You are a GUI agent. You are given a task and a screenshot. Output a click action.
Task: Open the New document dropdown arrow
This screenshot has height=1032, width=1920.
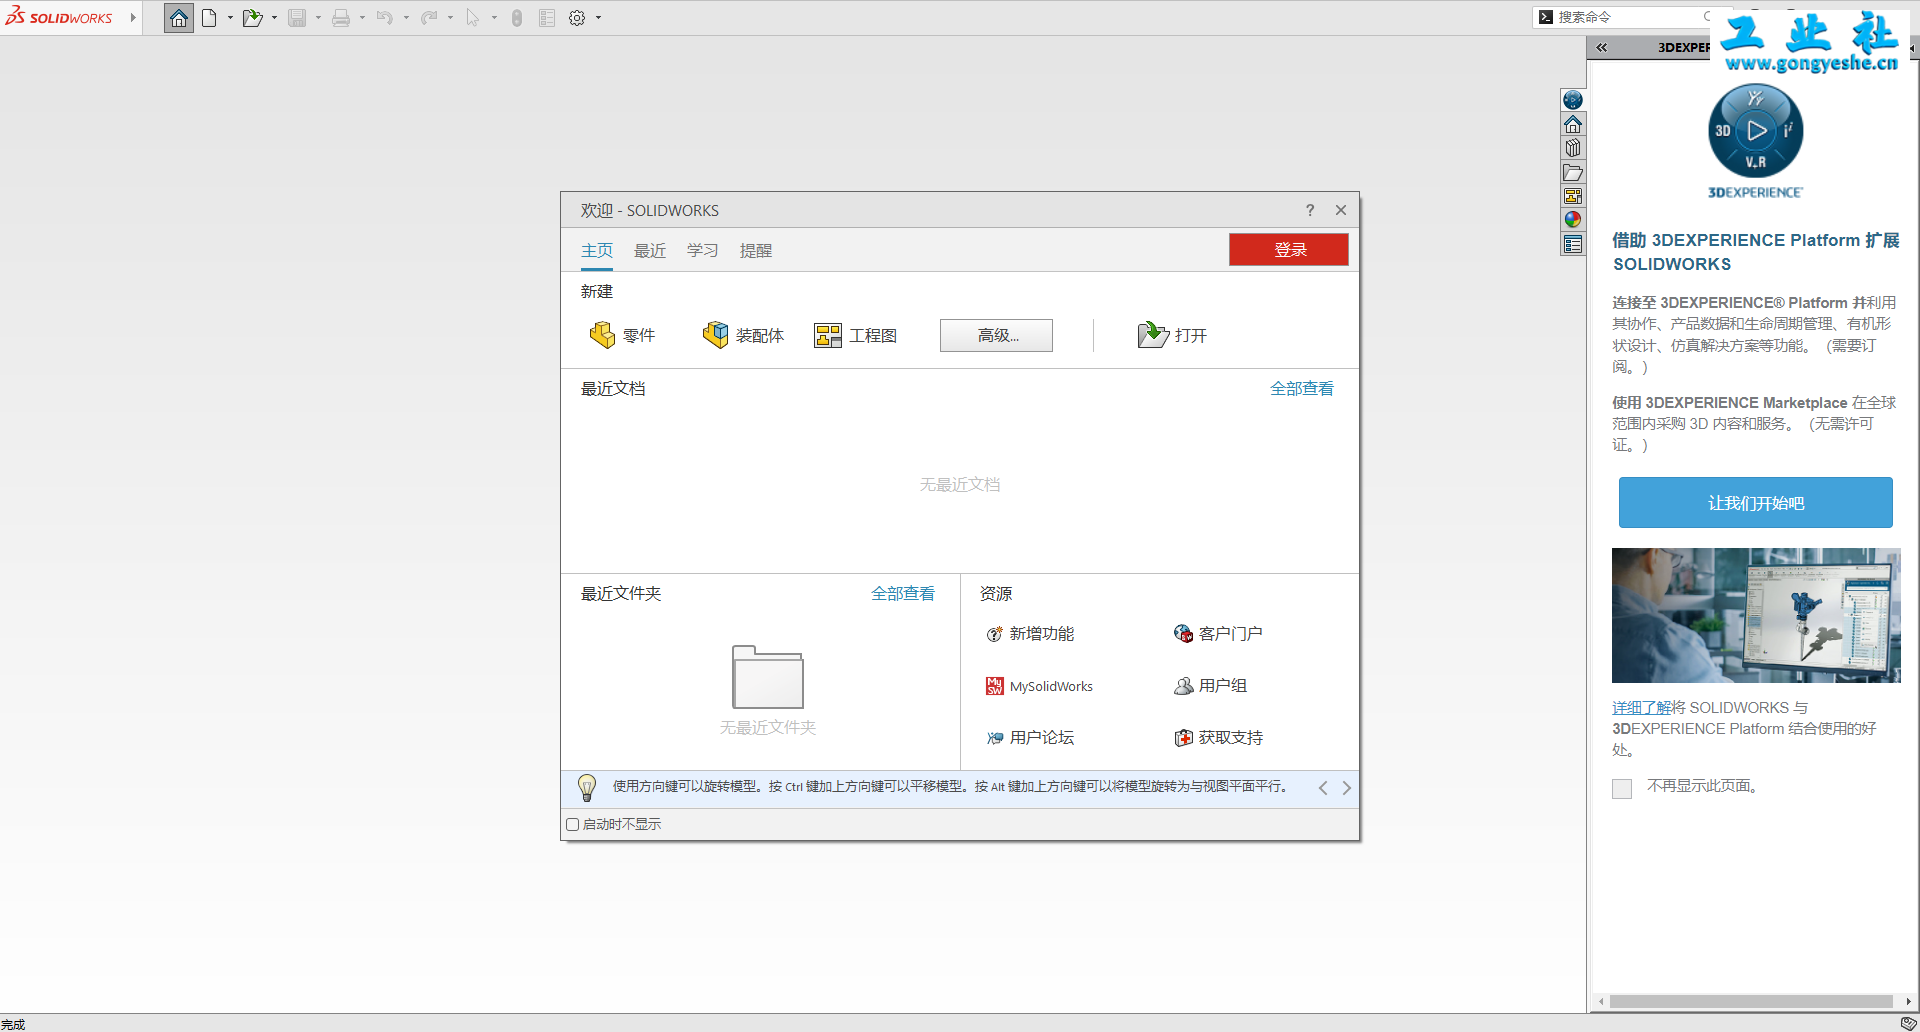coord(230,18)
